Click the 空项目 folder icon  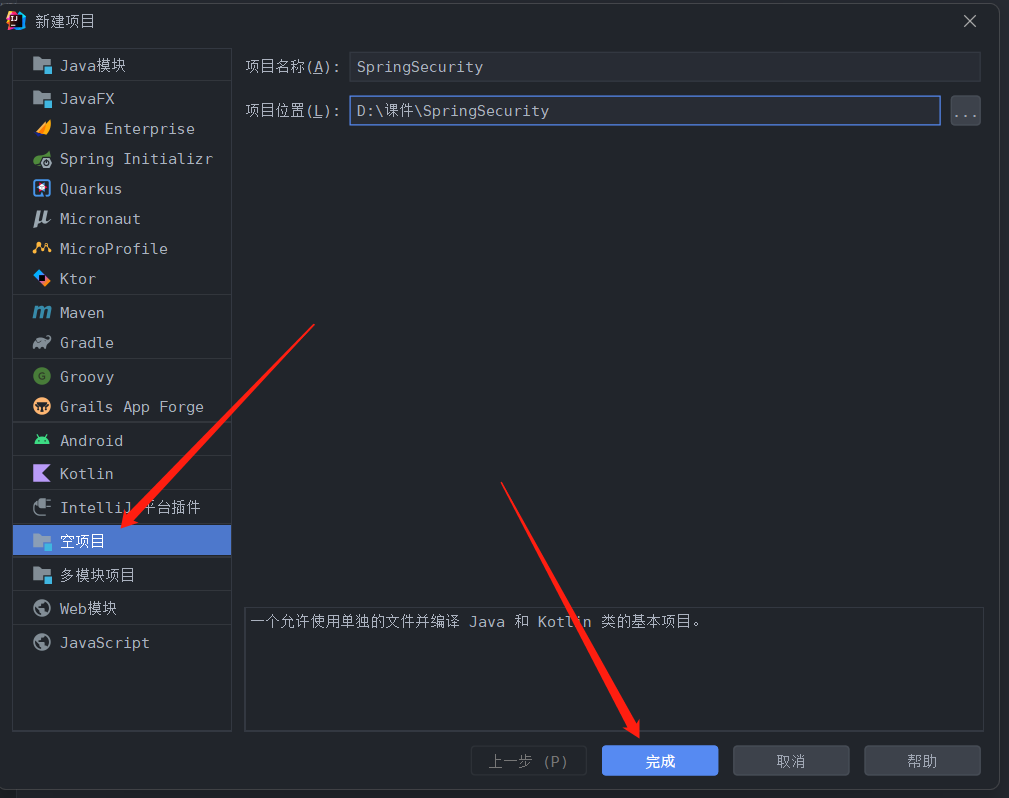[42, 541]
